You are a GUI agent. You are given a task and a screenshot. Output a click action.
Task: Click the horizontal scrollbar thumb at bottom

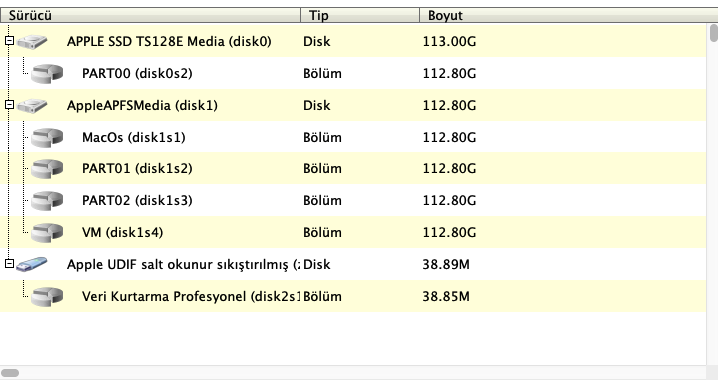point(10,373)
